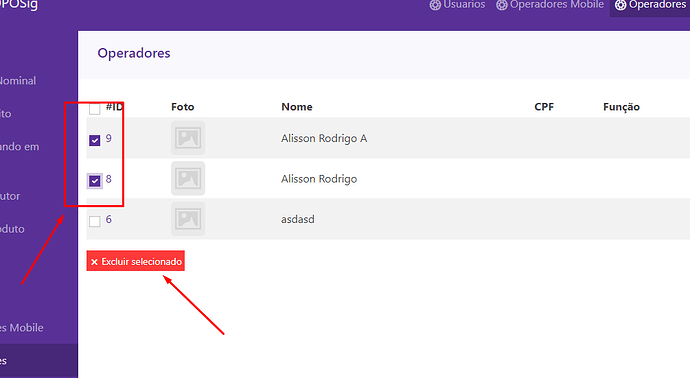Viewport: 690px width, 378px height.
Task: Click the gear icon beside Operadores Mobile
Action: click(x=502, y=5)
